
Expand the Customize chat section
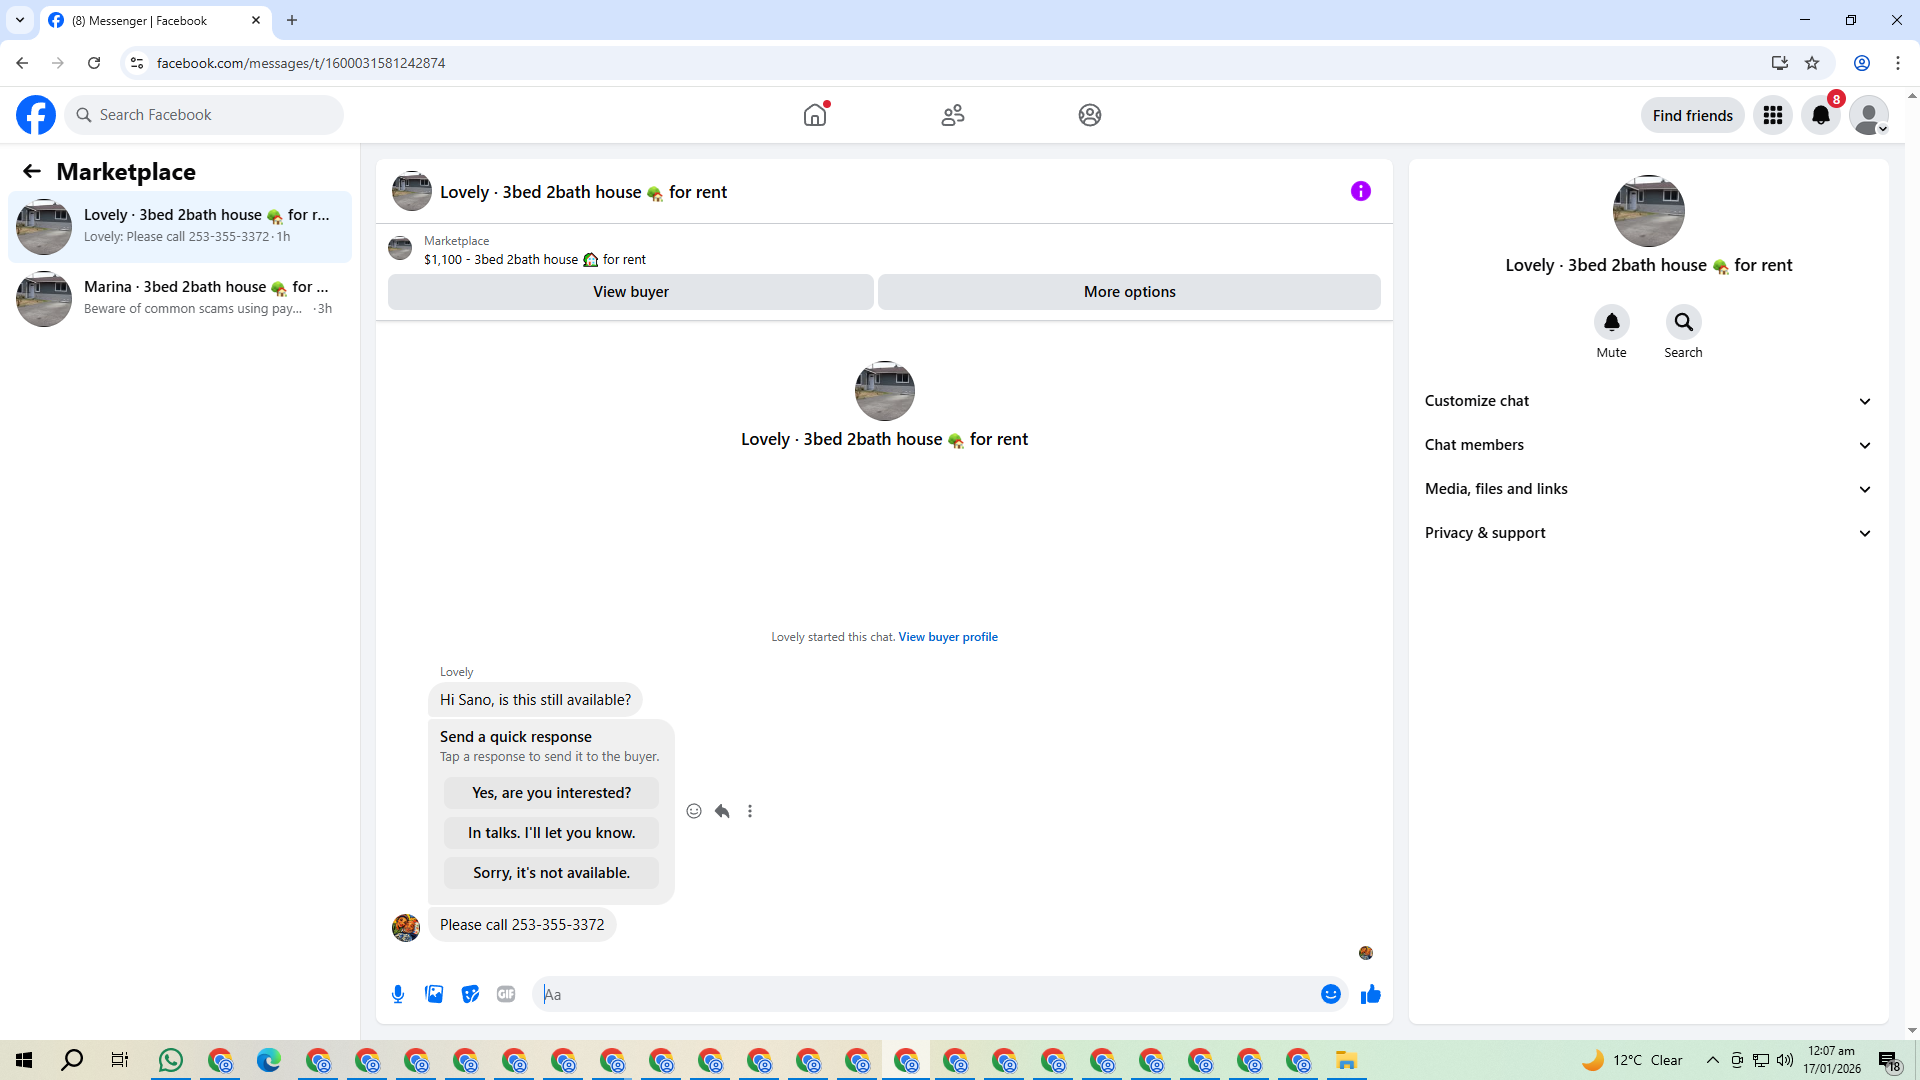point(1647,401)
